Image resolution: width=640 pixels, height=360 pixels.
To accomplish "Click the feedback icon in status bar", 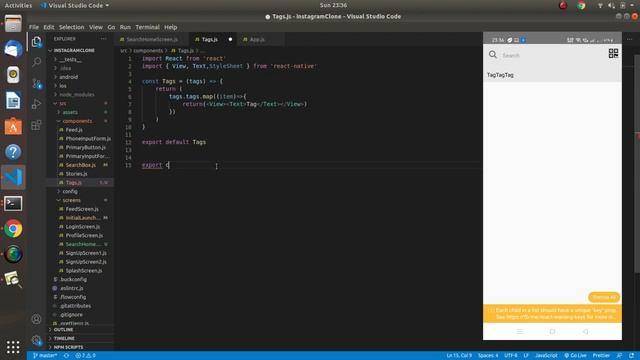I will pyautogui.click(x=620, y=356).
